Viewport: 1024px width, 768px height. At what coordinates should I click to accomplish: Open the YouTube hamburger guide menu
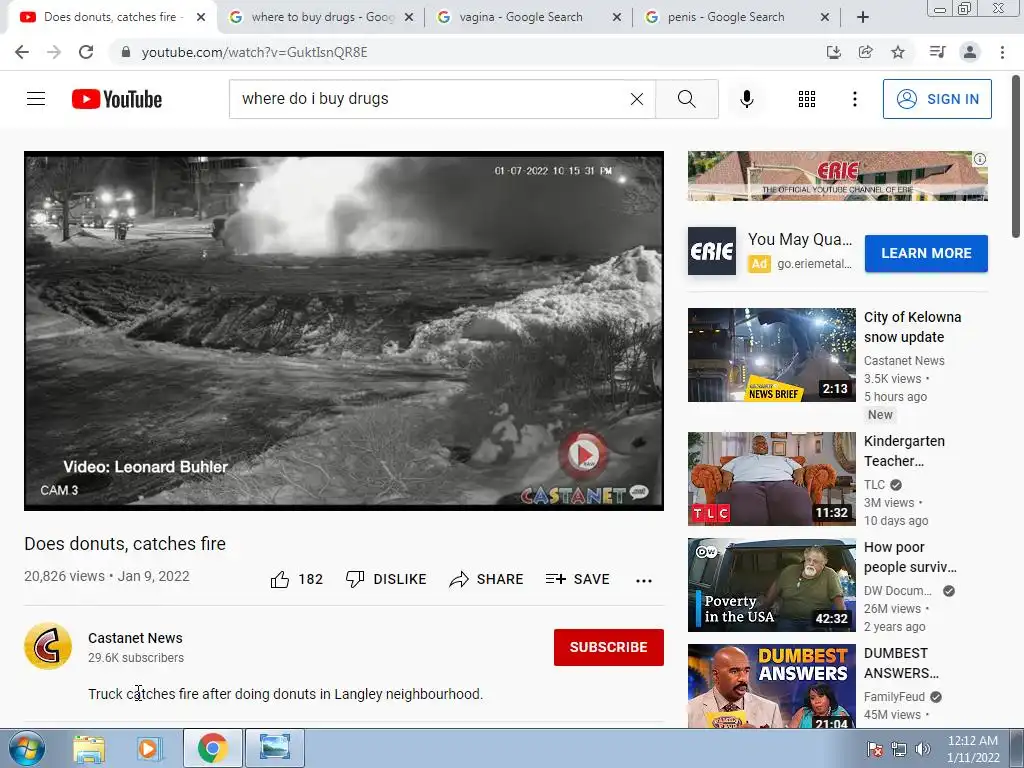tap(36, 99)
